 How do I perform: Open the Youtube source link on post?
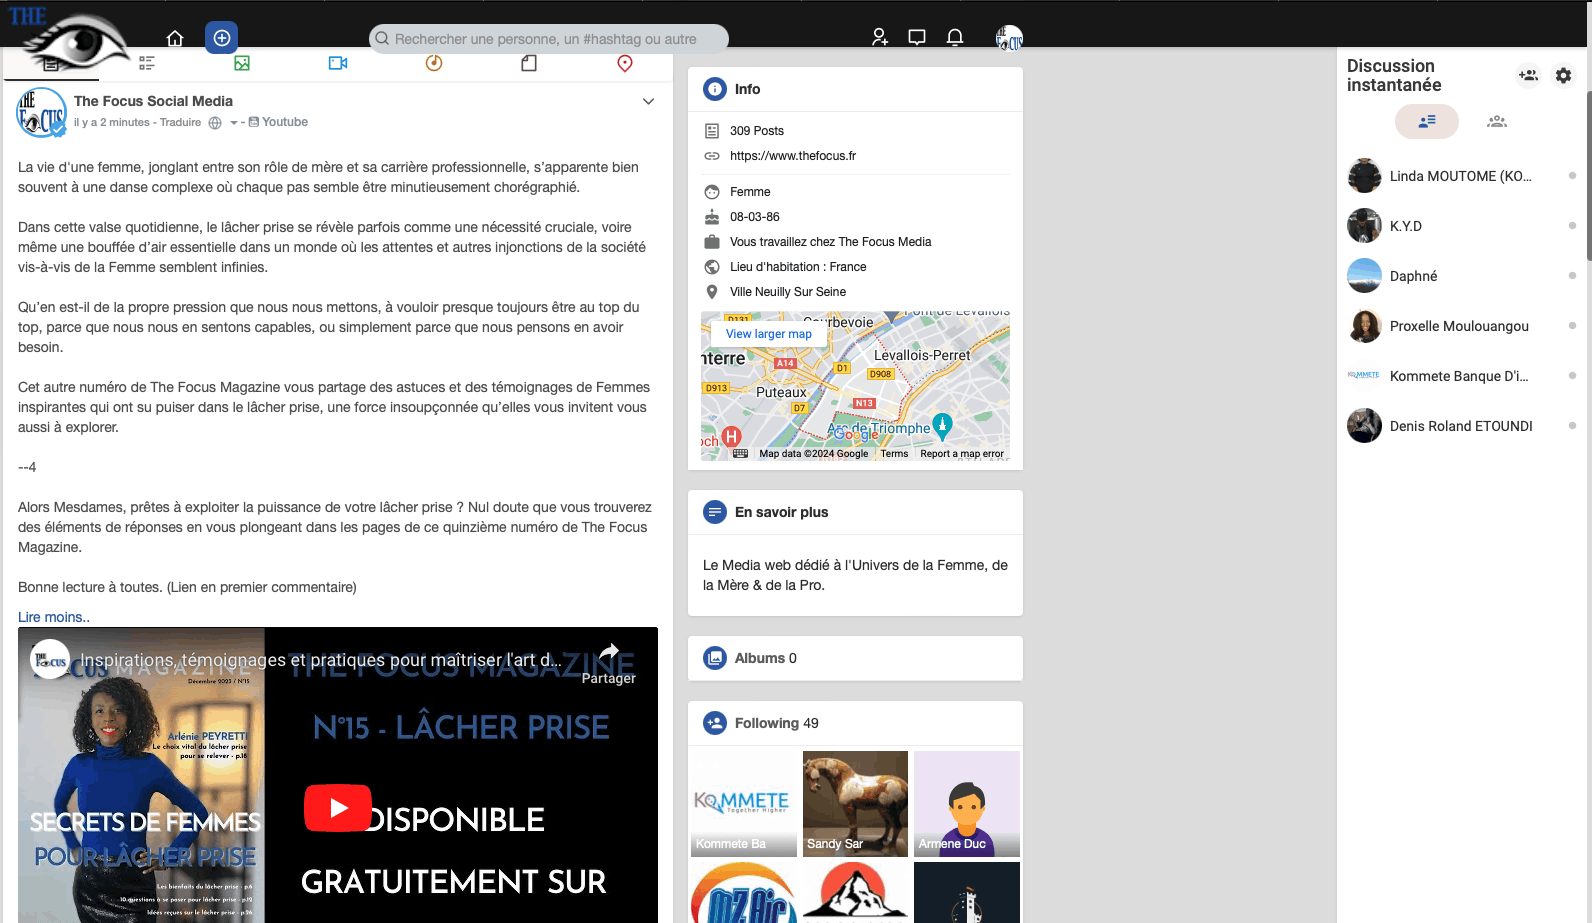[x=278, y=122]
